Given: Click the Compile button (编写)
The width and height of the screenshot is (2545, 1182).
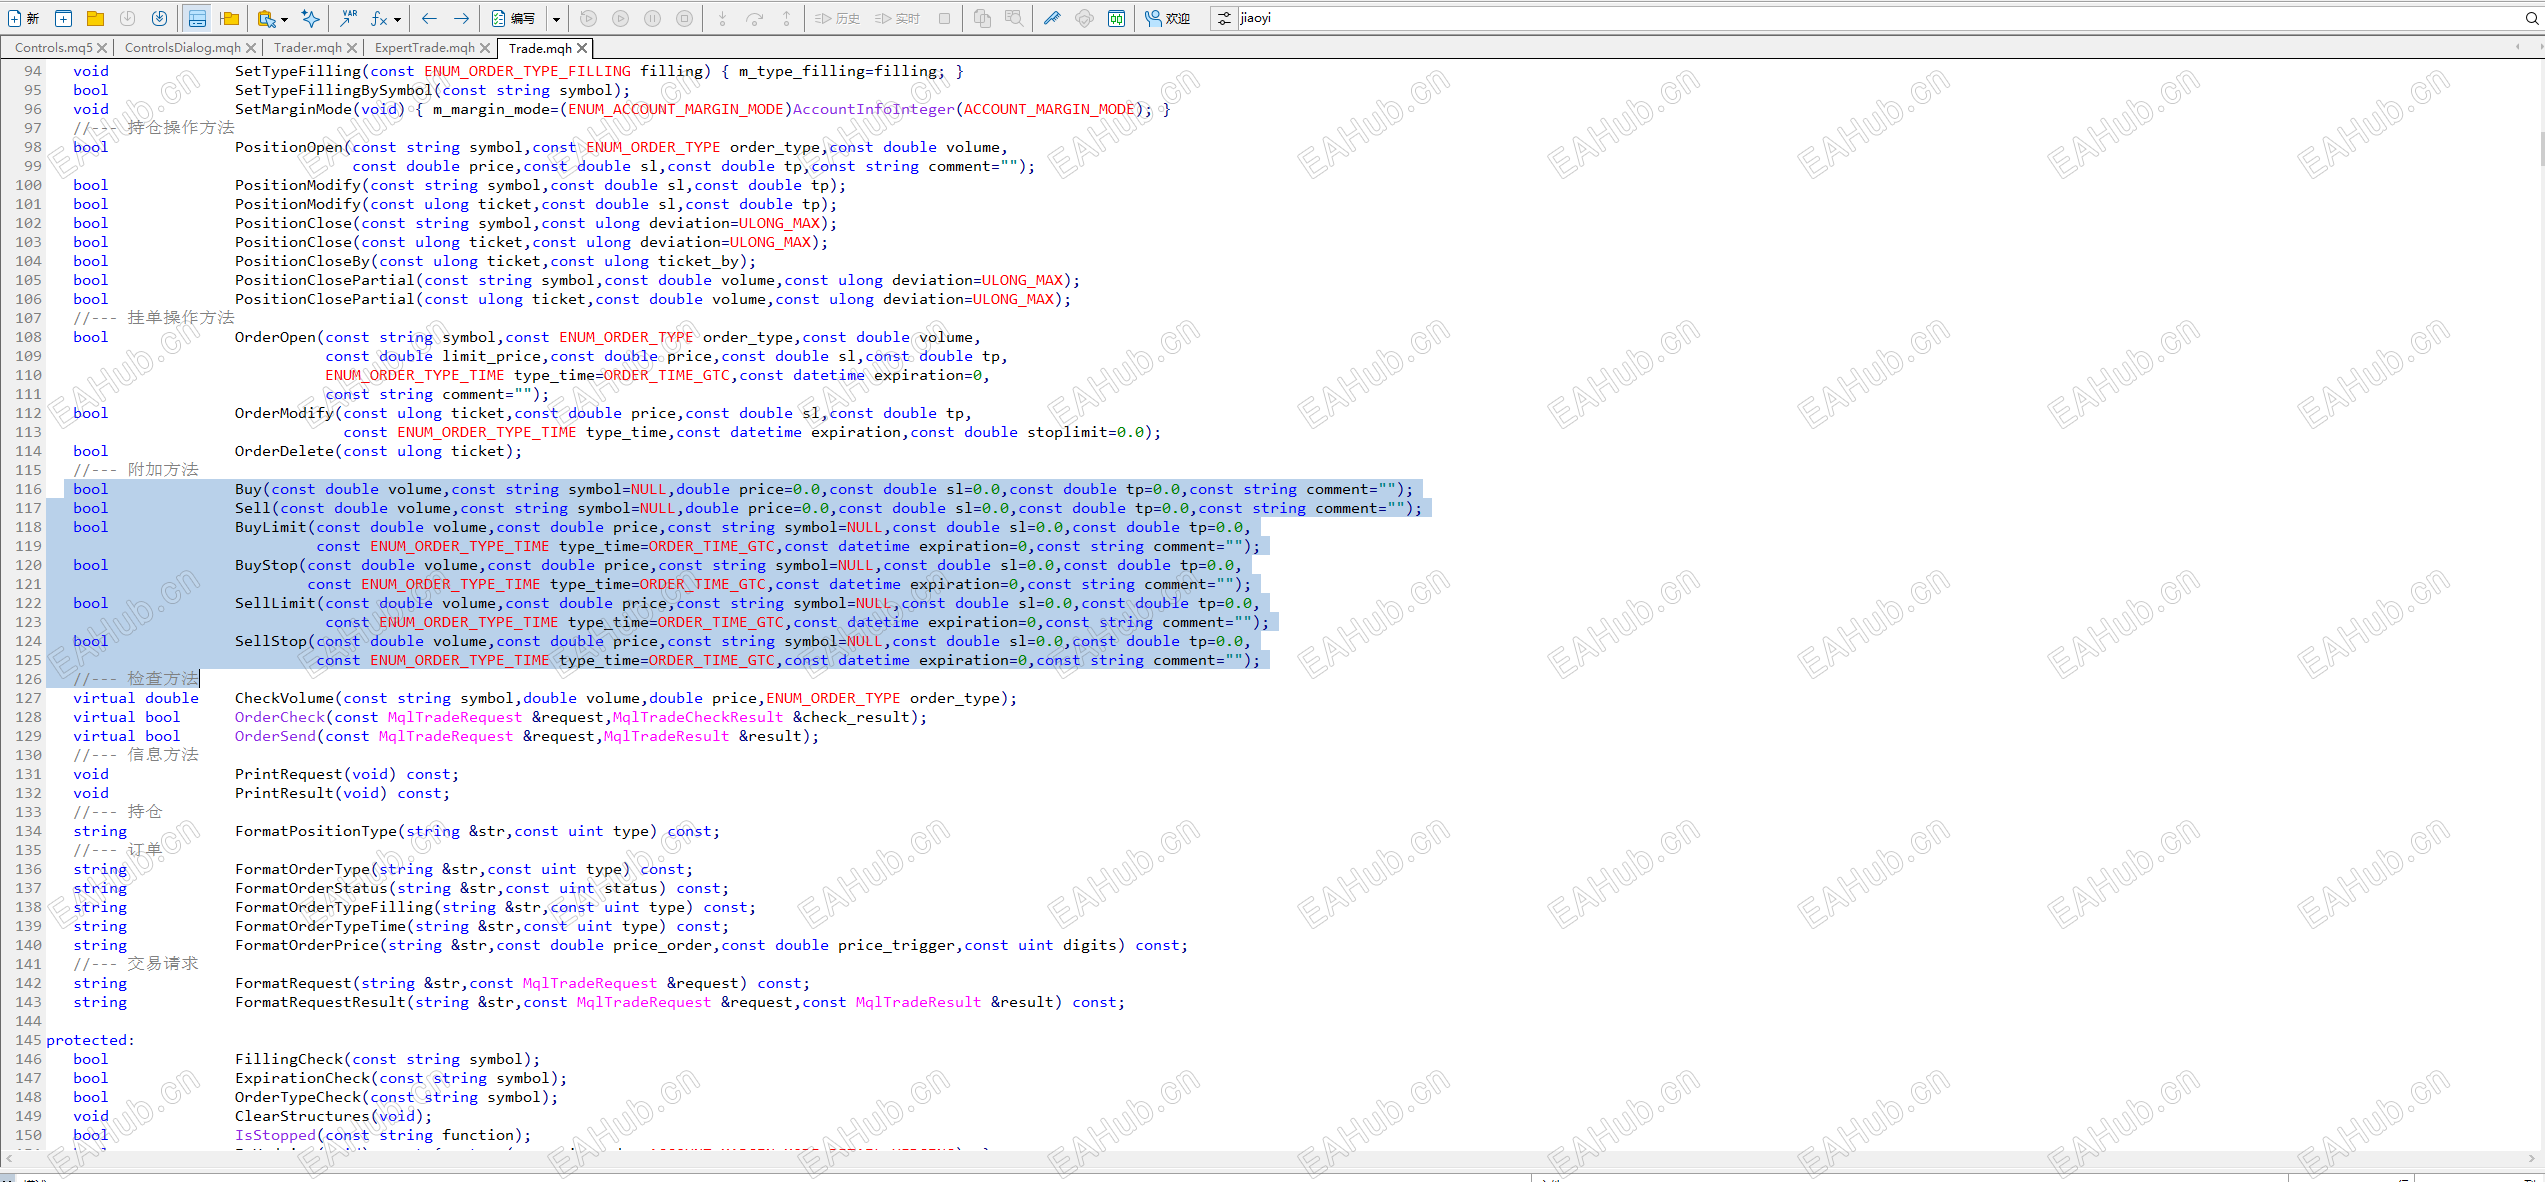Looking at the screenshot, I should (x=513, y=18).
